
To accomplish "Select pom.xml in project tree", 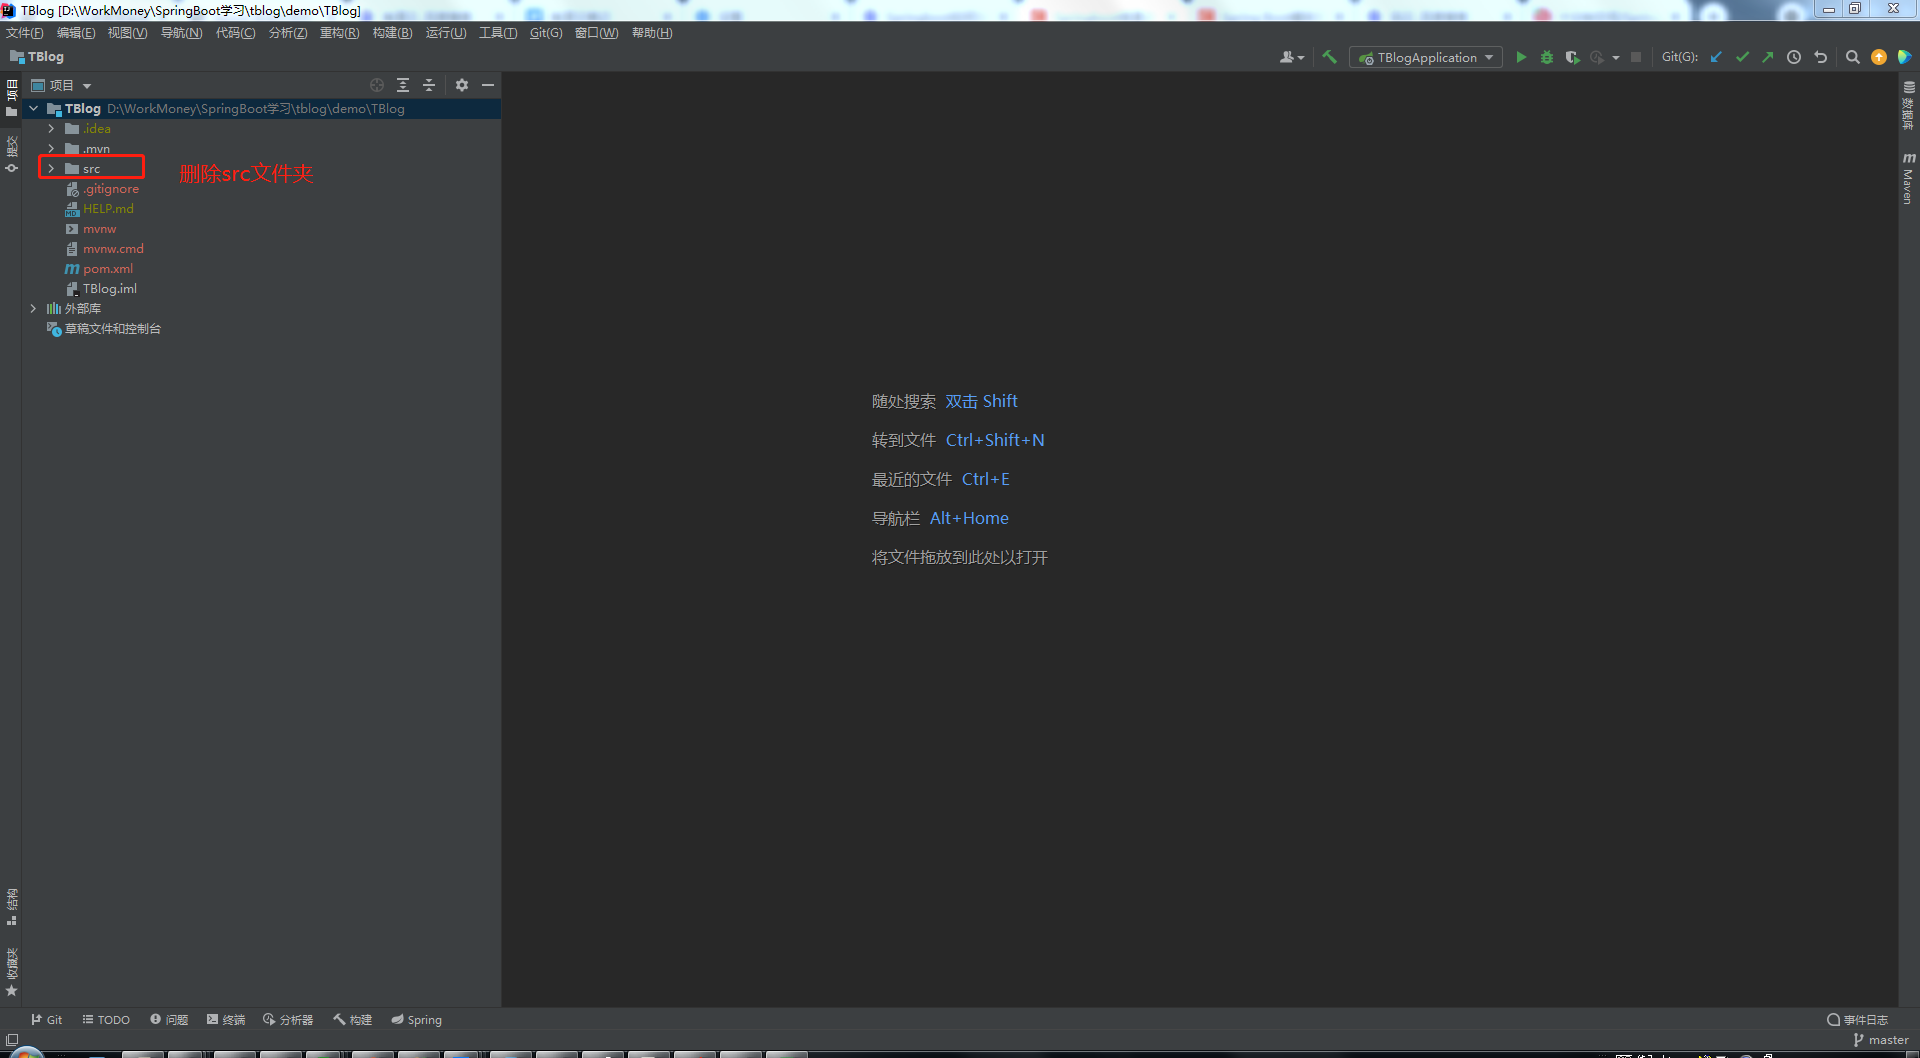I will [x=108, y=269].
